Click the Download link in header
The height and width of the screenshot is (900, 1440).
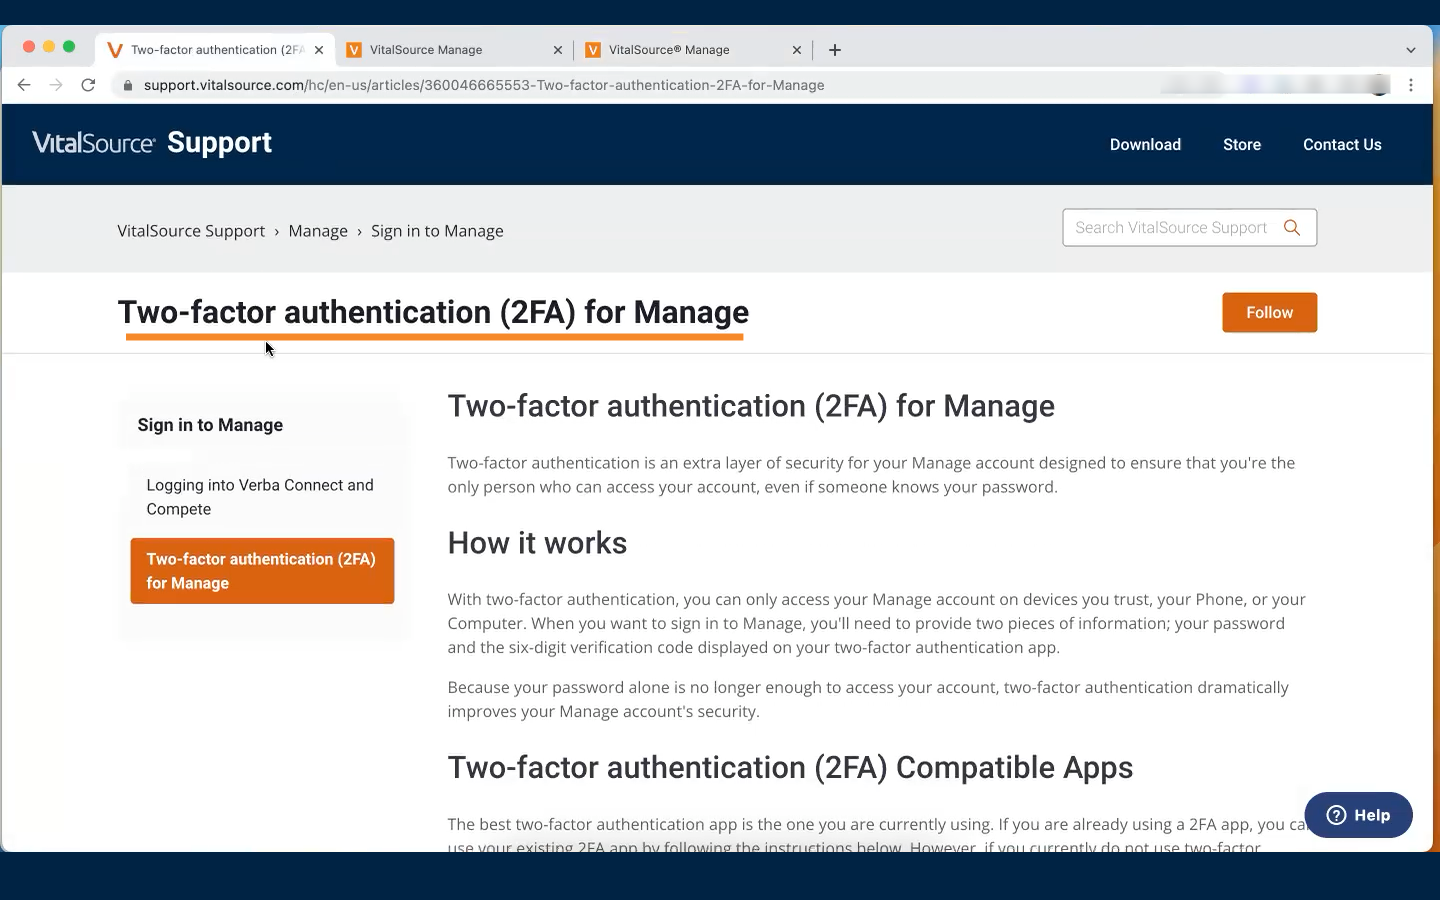[1145, 145]
